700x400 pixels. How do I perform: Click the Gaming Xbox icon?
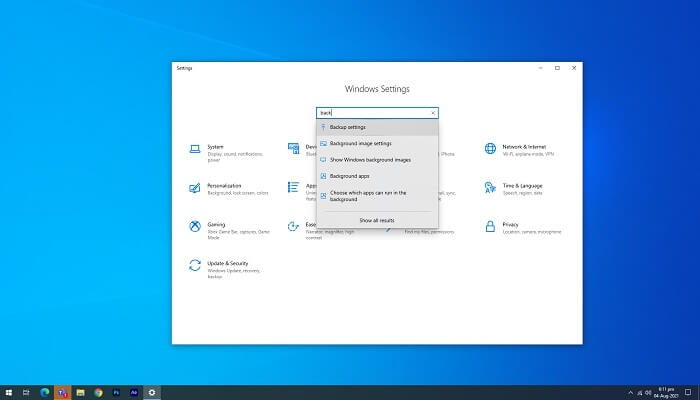pyautogui.click(x=195, y=226)
